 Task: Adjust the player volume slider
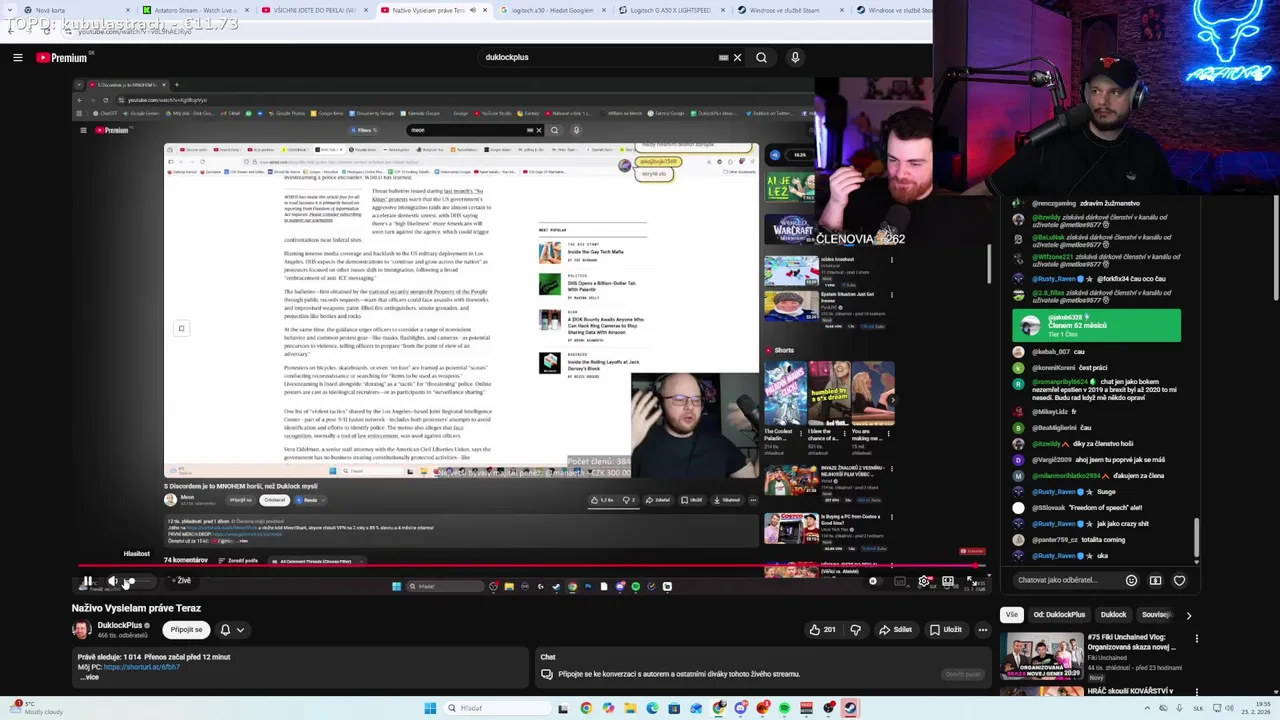coord(140,581)
